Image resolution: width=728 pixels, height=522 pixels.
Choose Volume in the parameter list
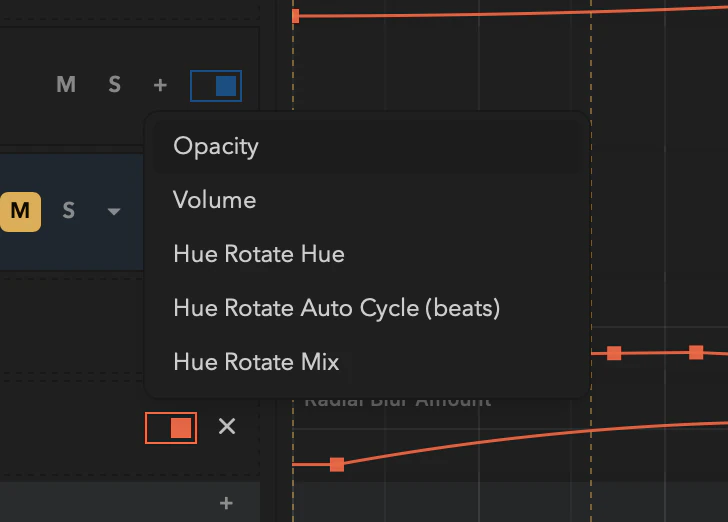coord(367,200)
